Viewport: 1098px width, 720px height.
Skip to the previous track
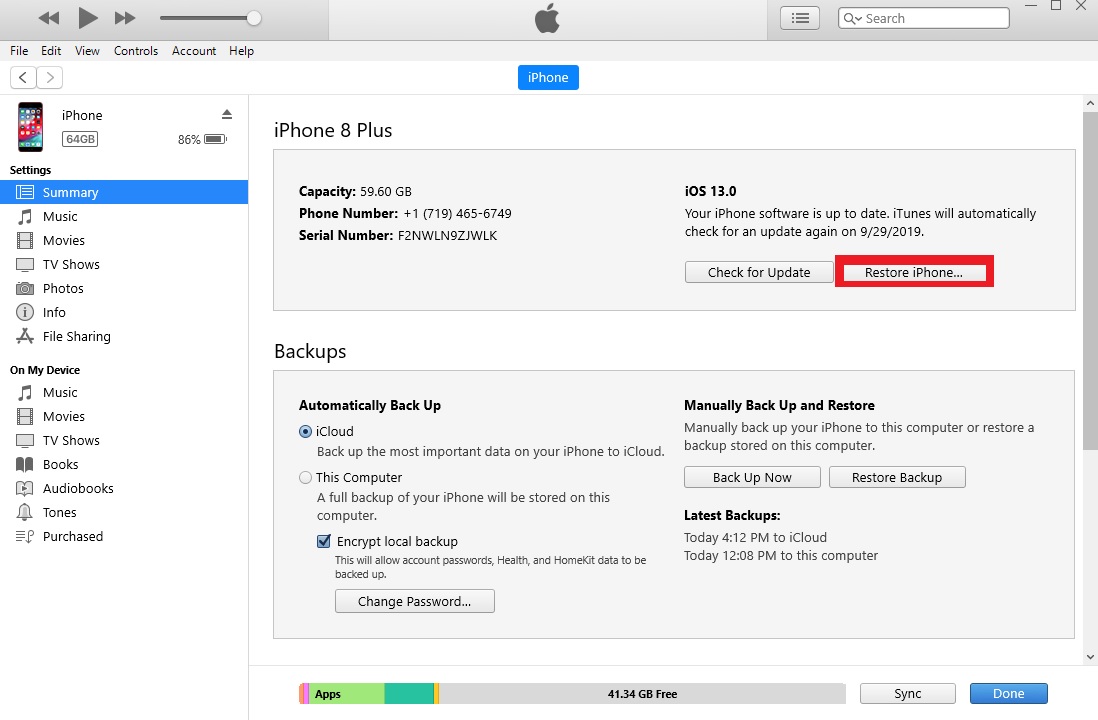tap(48, 18)
